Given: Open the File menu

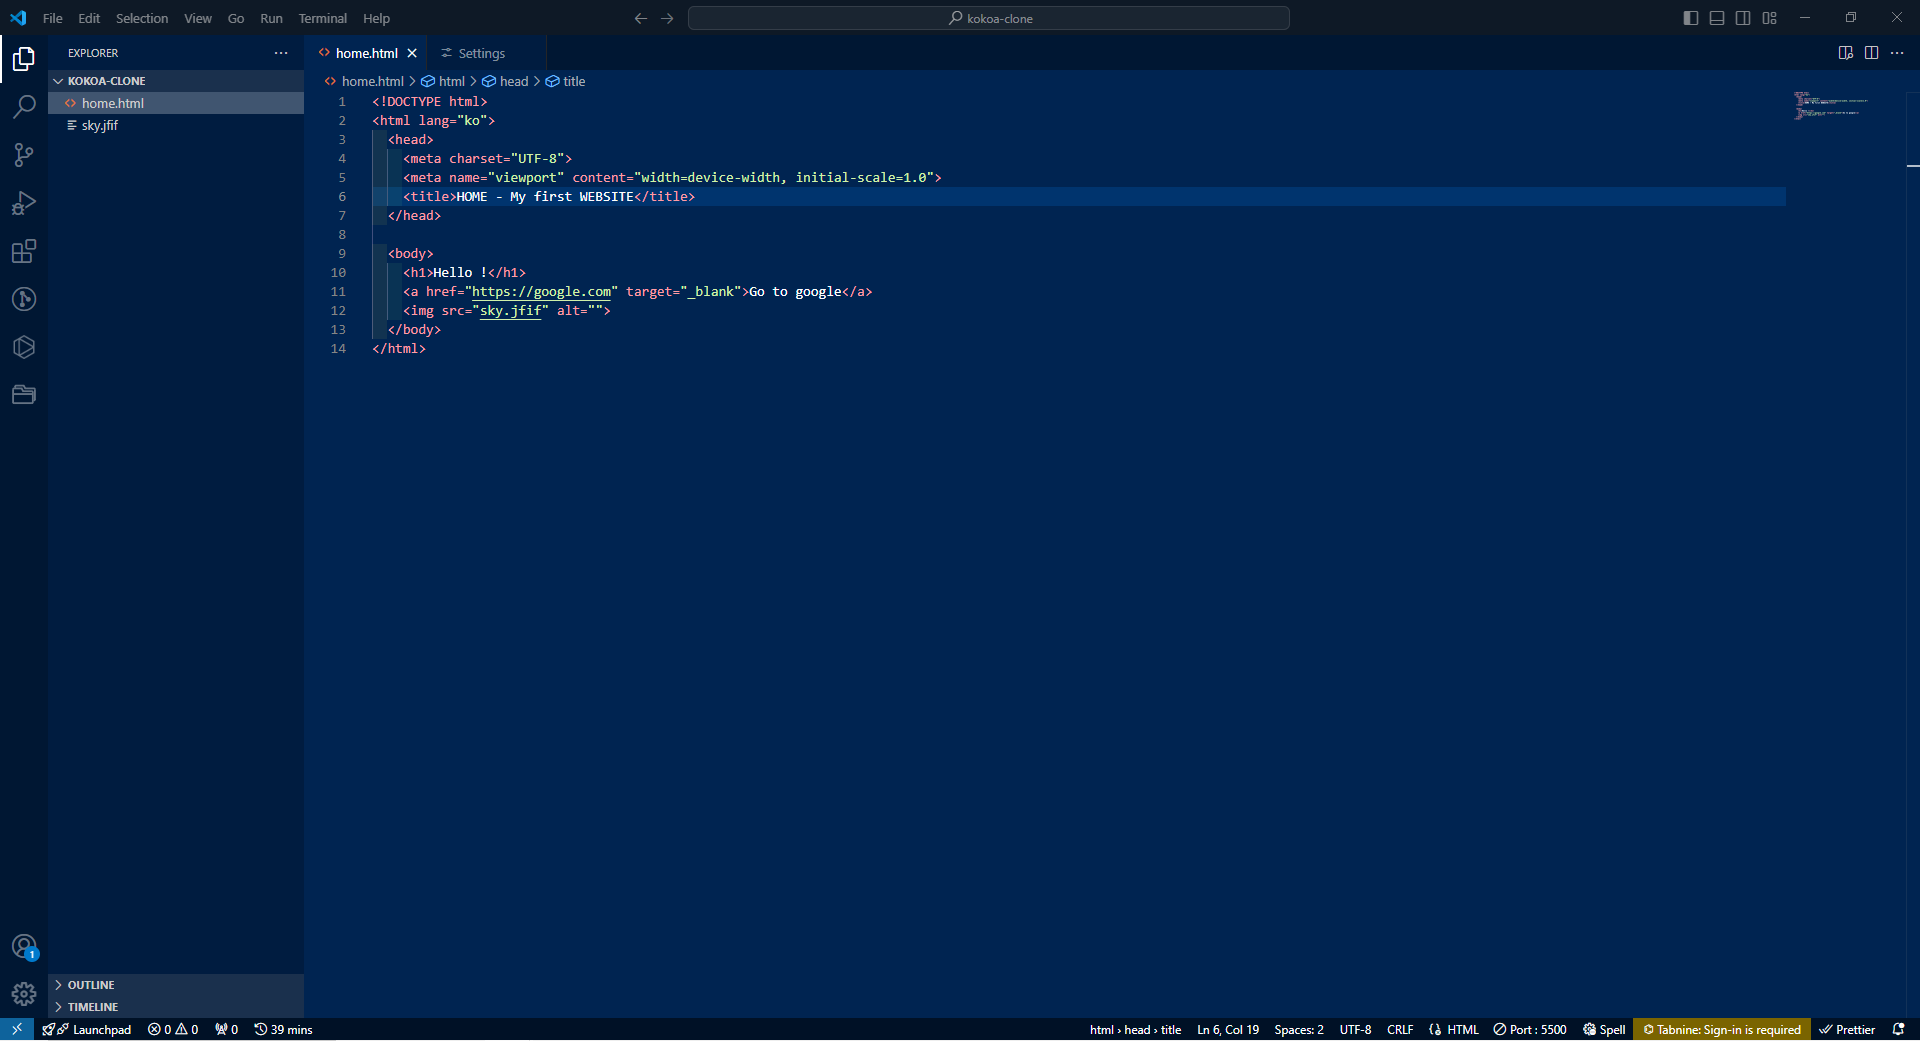Looking at the screenshot, I should tap(53, 18).
